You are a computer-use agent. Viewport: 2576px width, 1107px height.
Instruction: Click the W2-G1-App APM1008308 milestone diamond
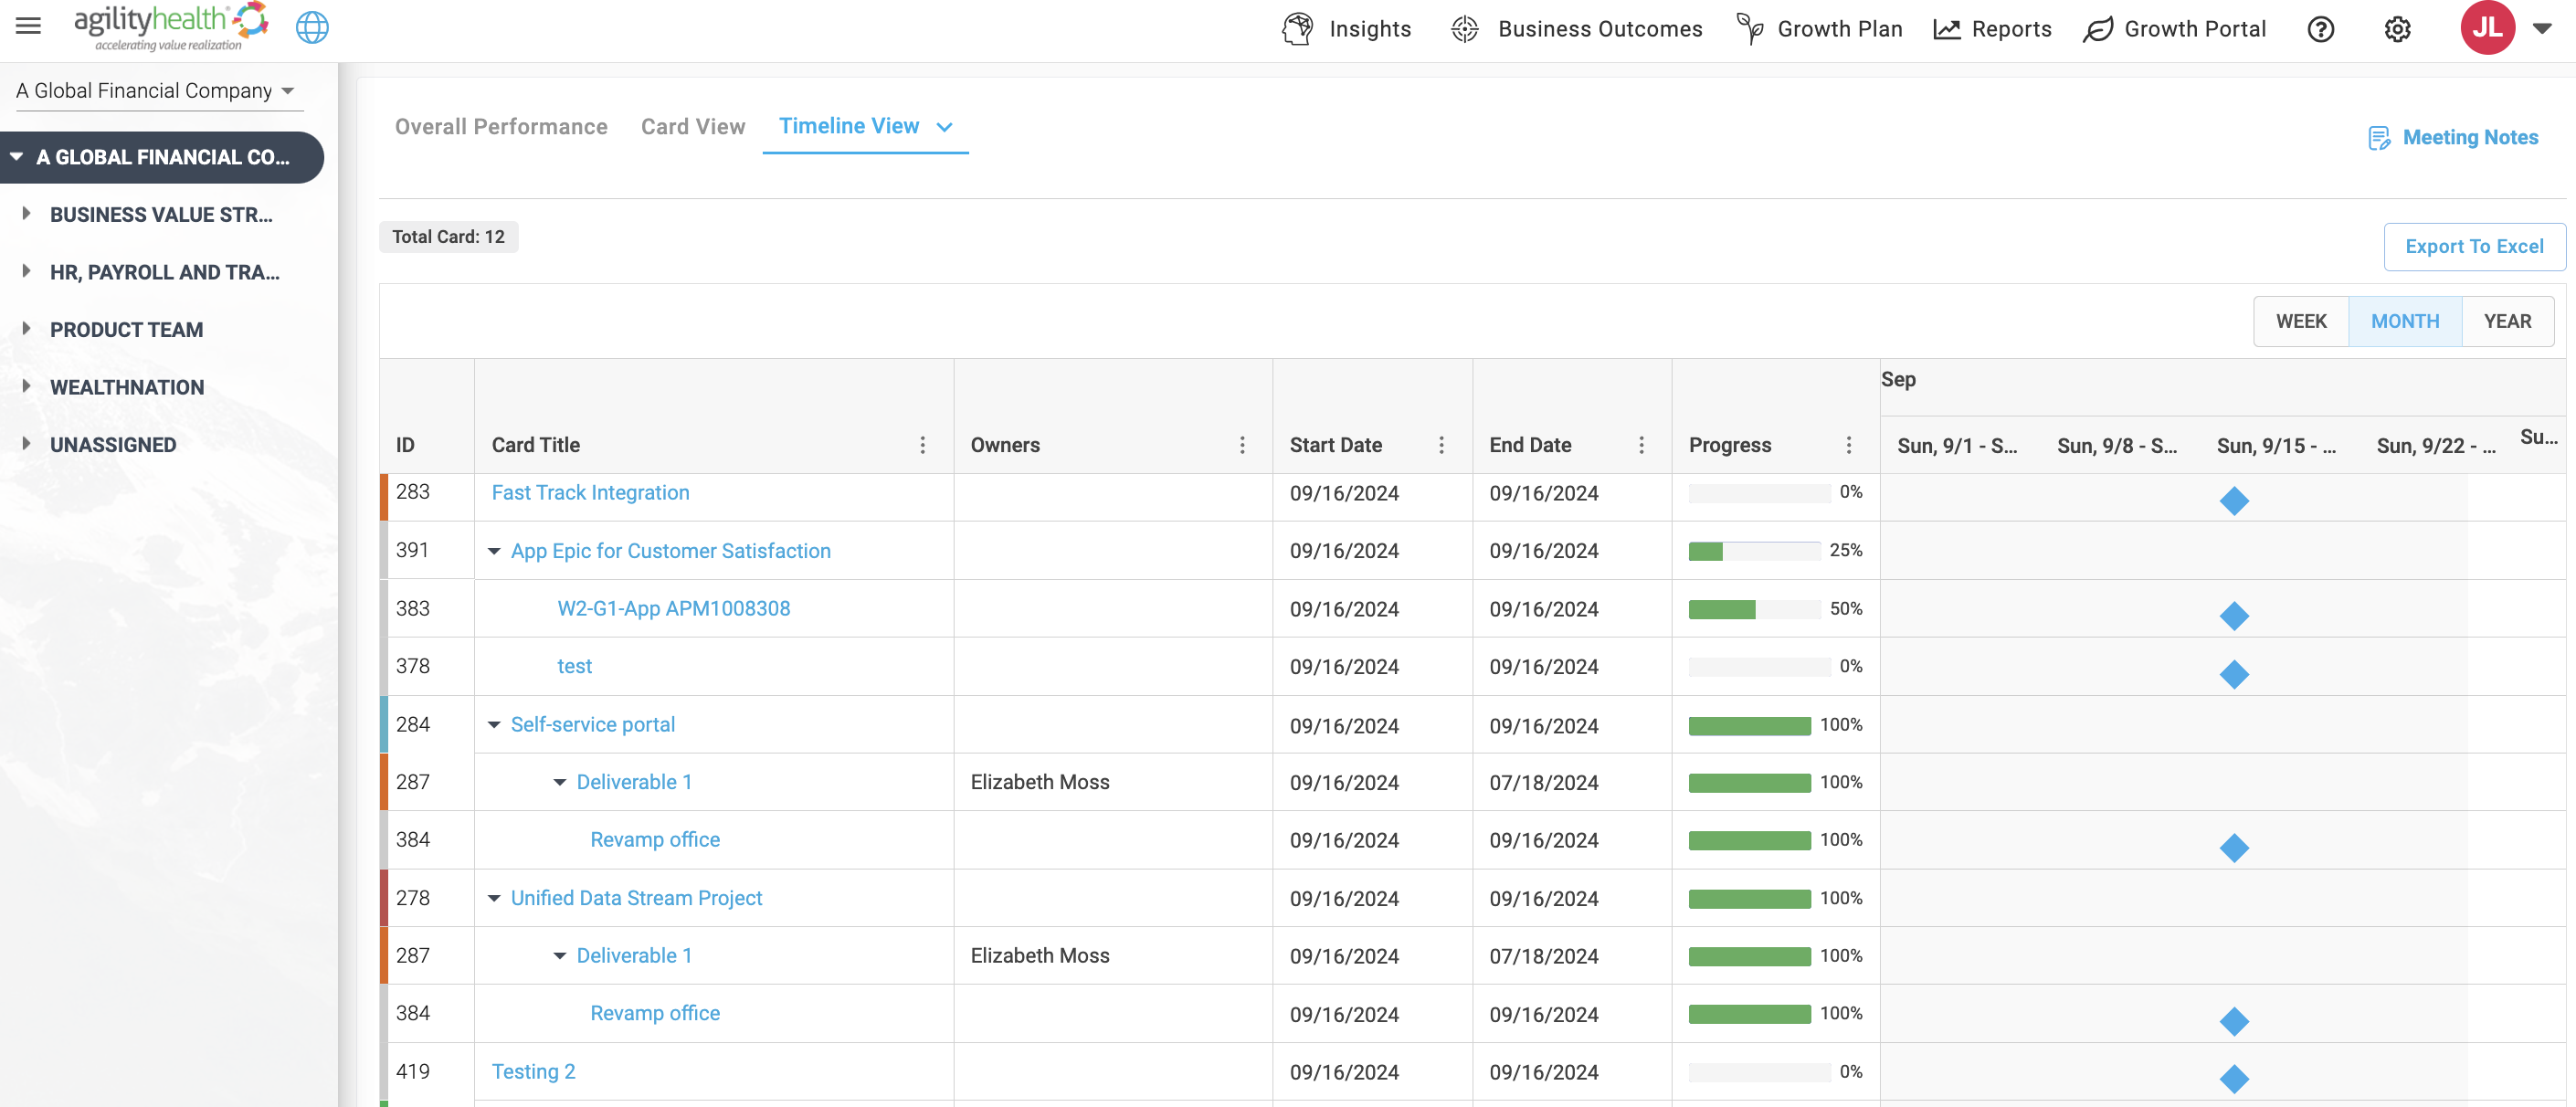(2234, 615)
